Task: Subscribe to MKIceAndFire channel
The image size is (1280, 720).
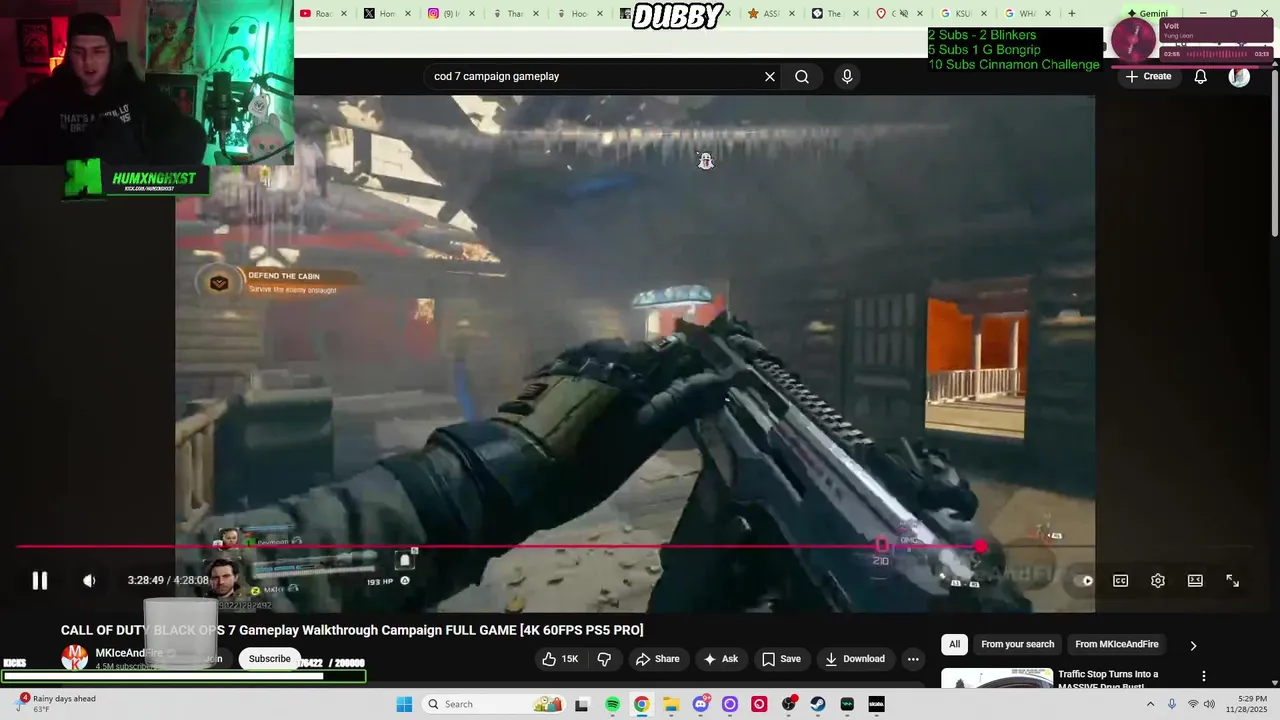Action: 269,659
